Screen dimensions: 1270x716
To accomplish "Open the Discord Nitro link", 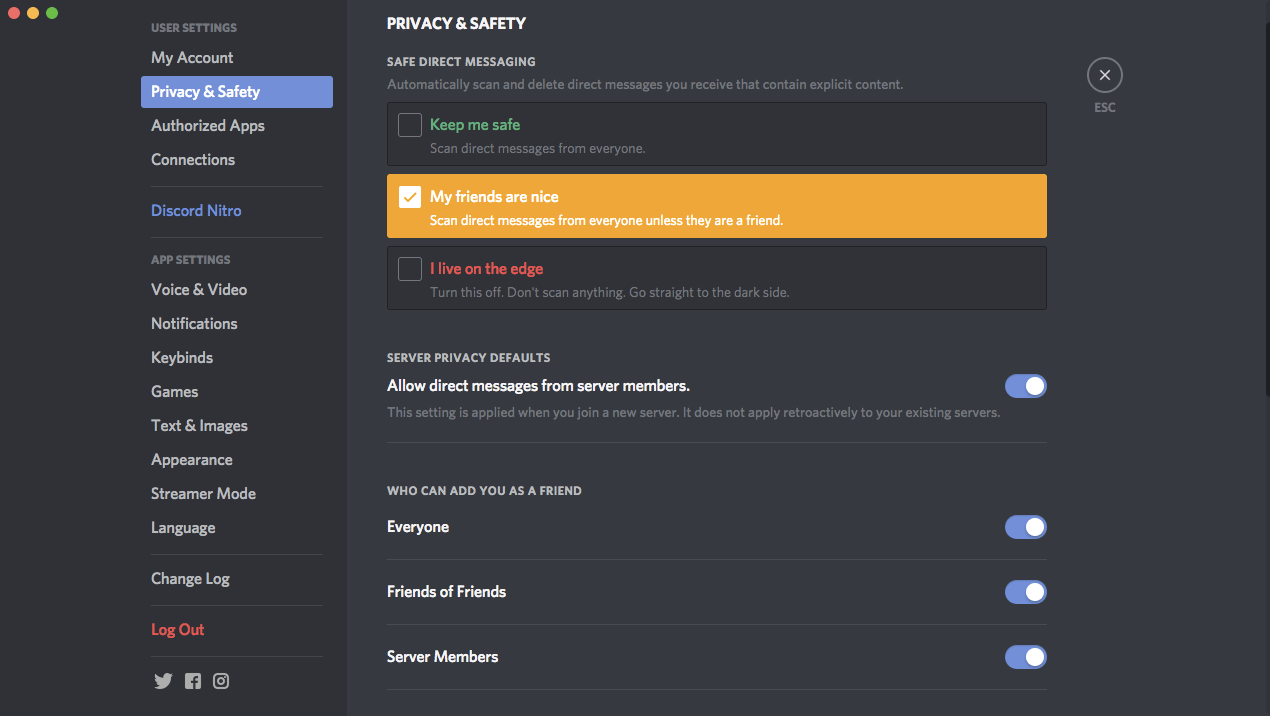I will [x=196, y=211].
